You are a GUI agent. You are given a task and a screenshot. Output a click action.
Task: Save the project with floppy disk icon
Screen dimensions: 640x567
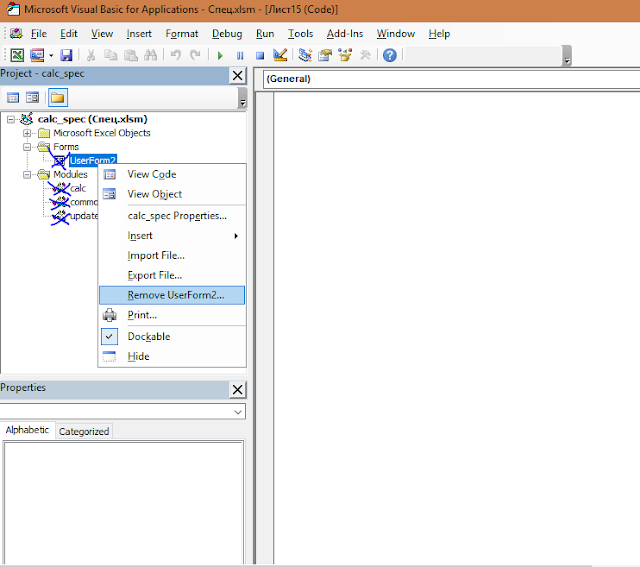coord(66,55)
